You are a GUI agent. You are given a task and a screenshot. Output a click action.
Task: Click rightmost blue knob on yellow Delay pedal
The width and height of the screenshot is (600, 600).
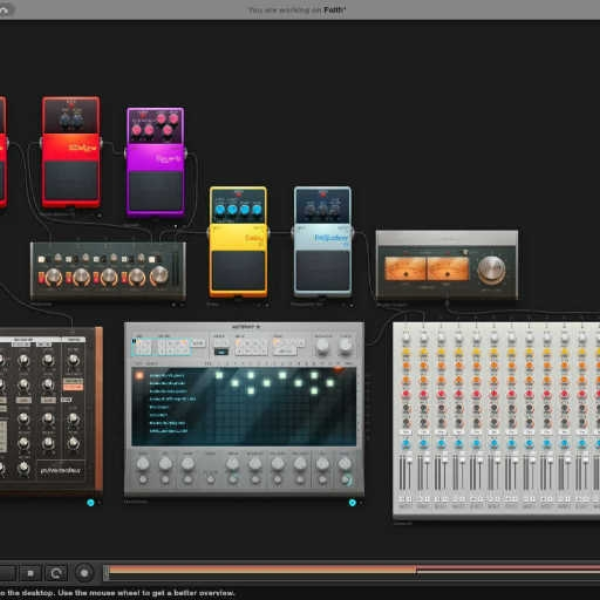coord(256,209)
